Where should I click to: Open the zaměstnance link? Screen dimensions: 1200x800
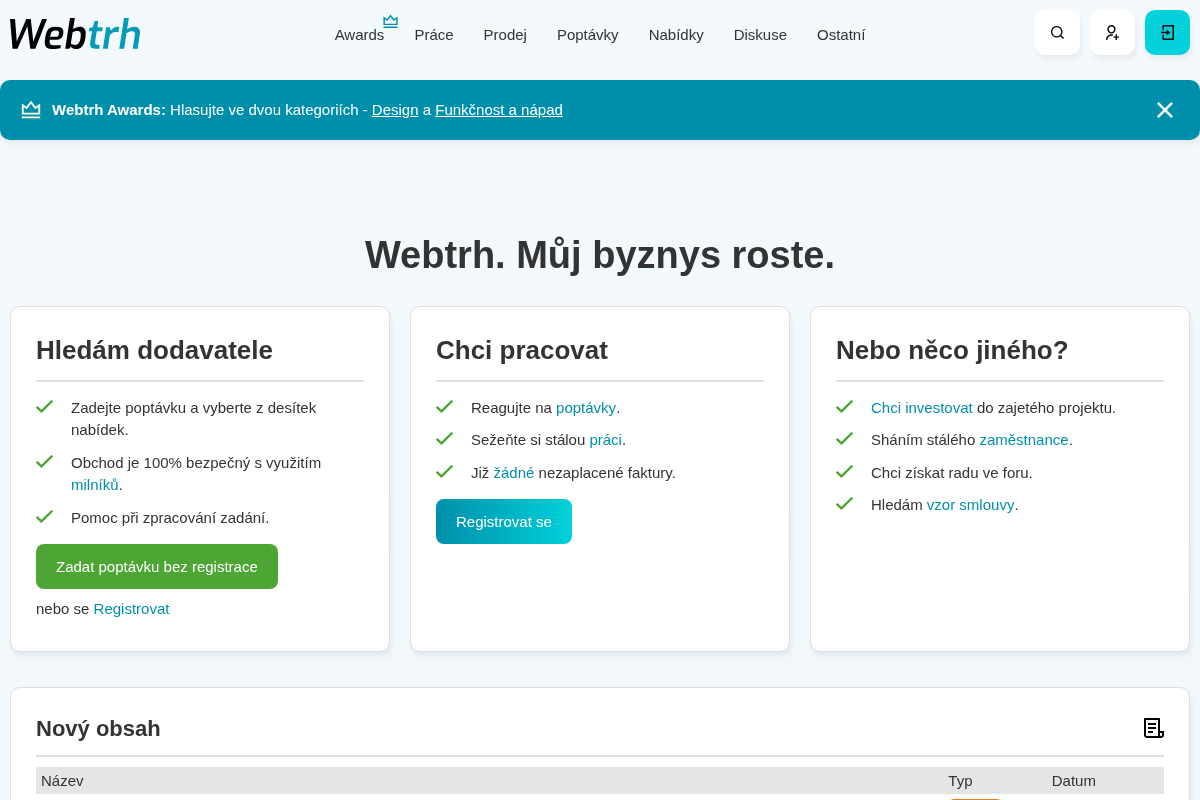click(x=1024, y=439)
